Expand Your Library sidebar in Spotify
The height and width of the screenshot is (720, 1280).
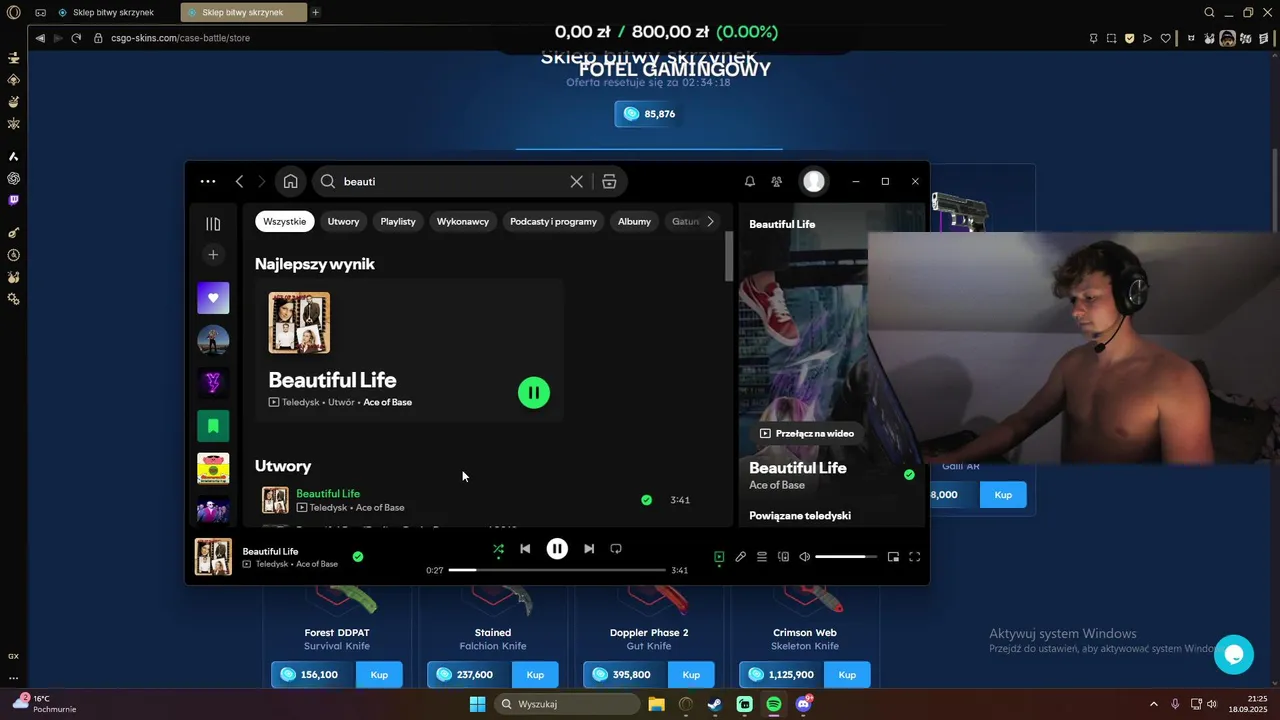coord(213,224)
